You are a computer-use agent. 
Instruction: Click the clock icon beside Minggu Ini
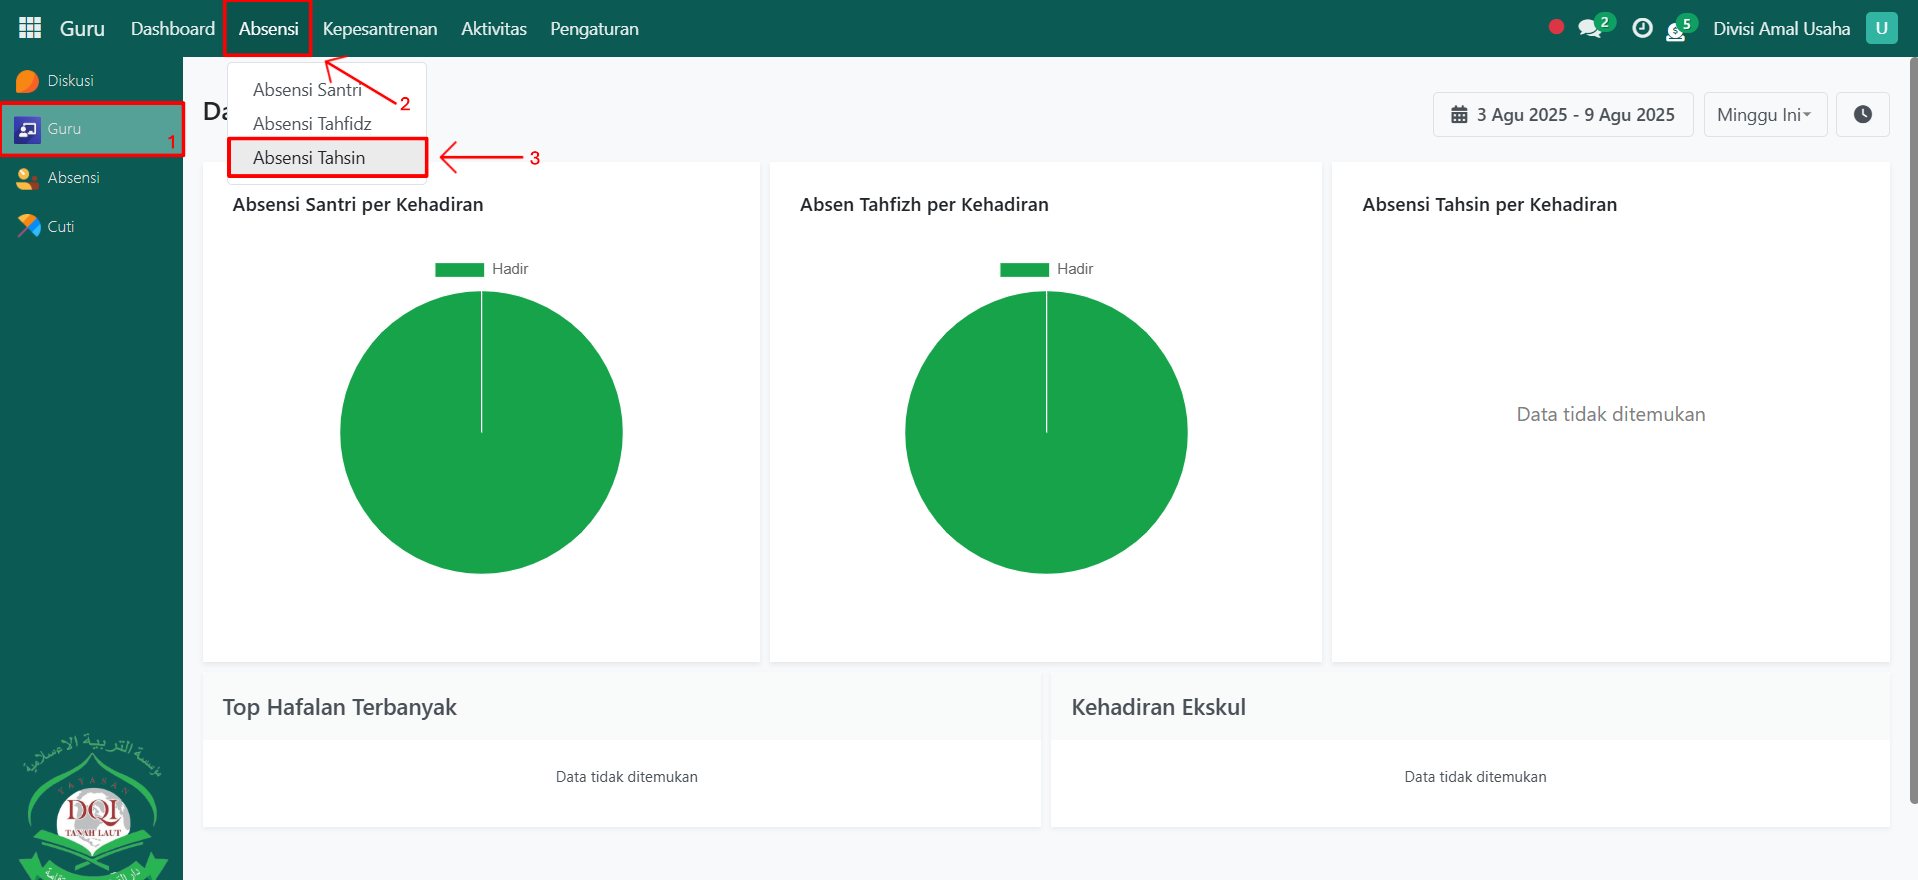[x=1862, y=114]
